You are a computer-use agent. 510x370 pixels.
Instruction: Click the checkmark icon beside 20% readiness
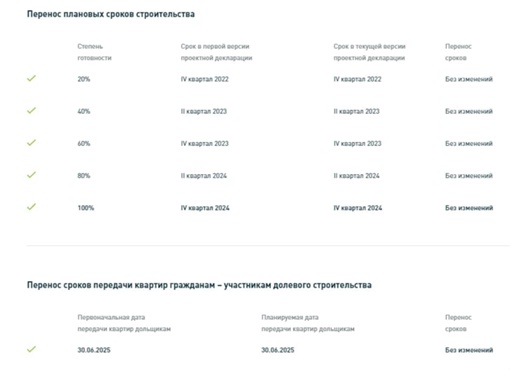pos(31,78)
